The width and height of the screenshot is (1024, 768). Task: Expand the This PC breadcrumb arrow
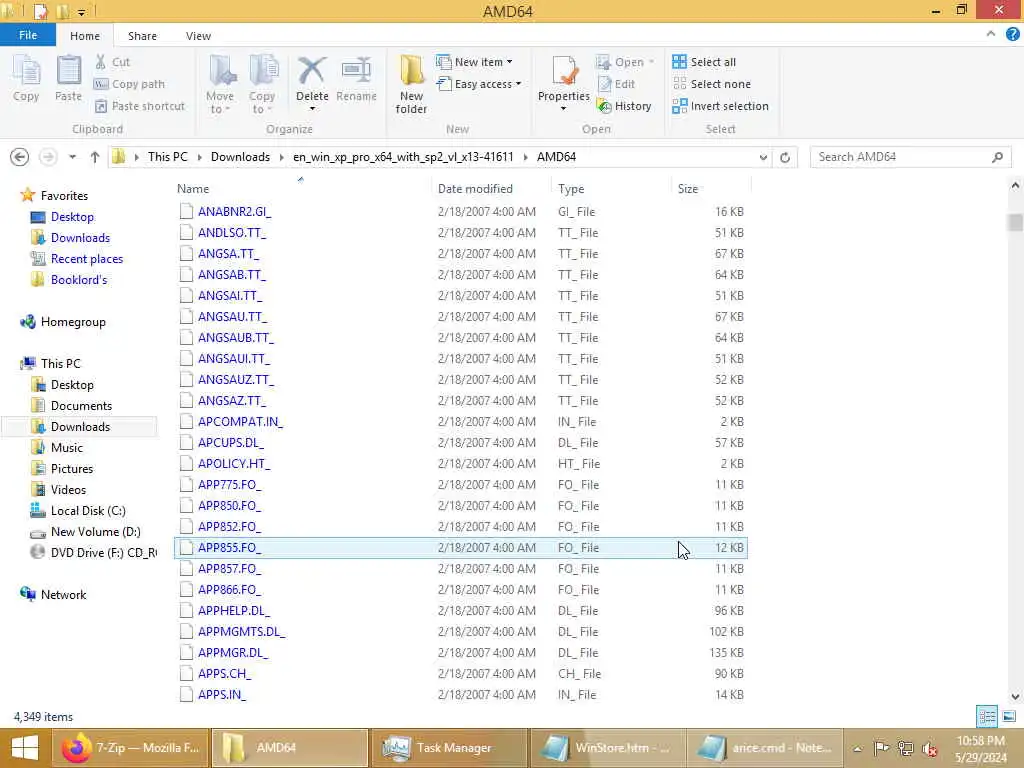coord(199,157)
